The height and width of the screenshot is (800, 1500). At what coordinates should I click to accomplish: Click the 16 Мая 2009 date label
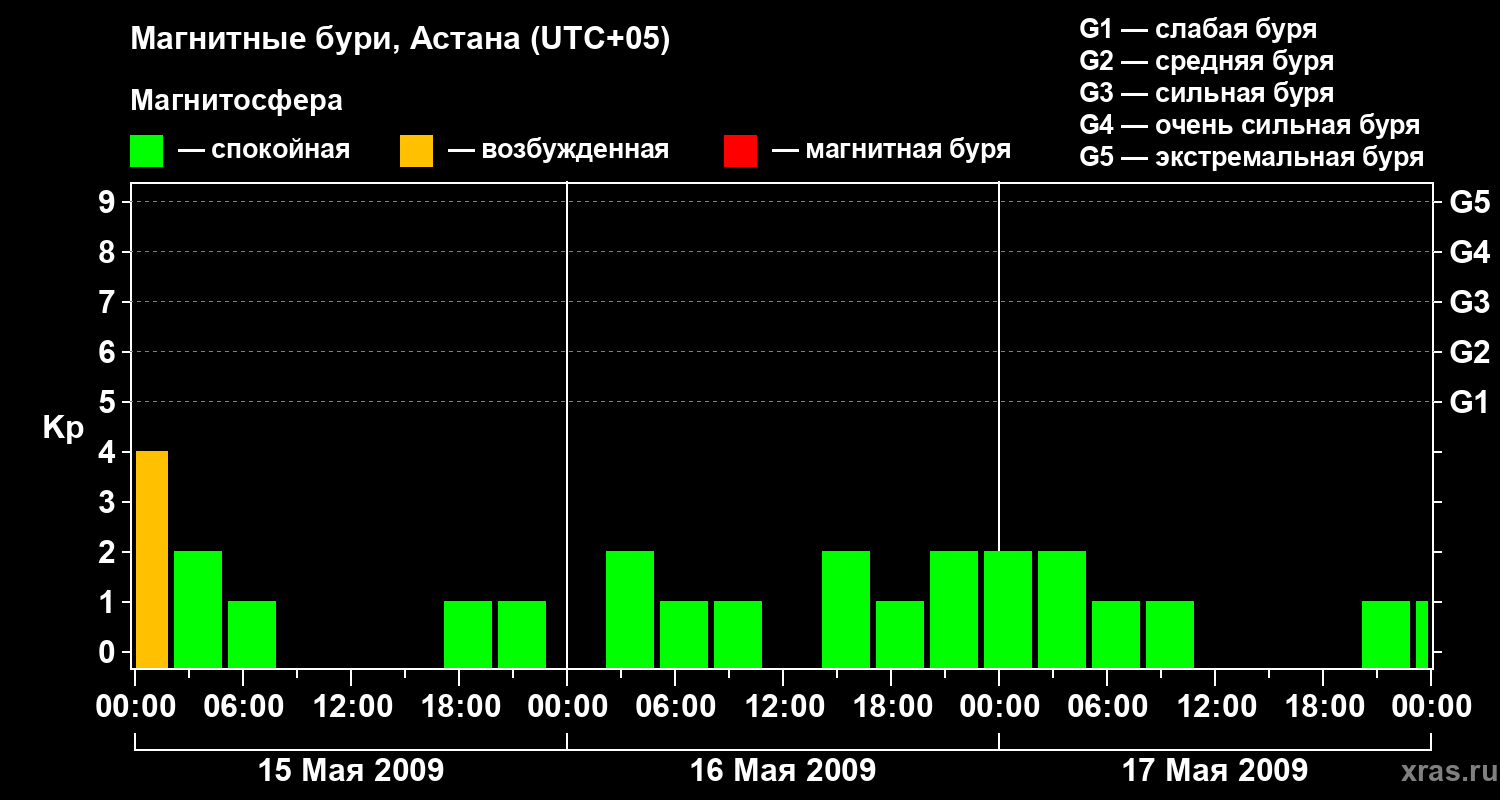pos(783,771)
